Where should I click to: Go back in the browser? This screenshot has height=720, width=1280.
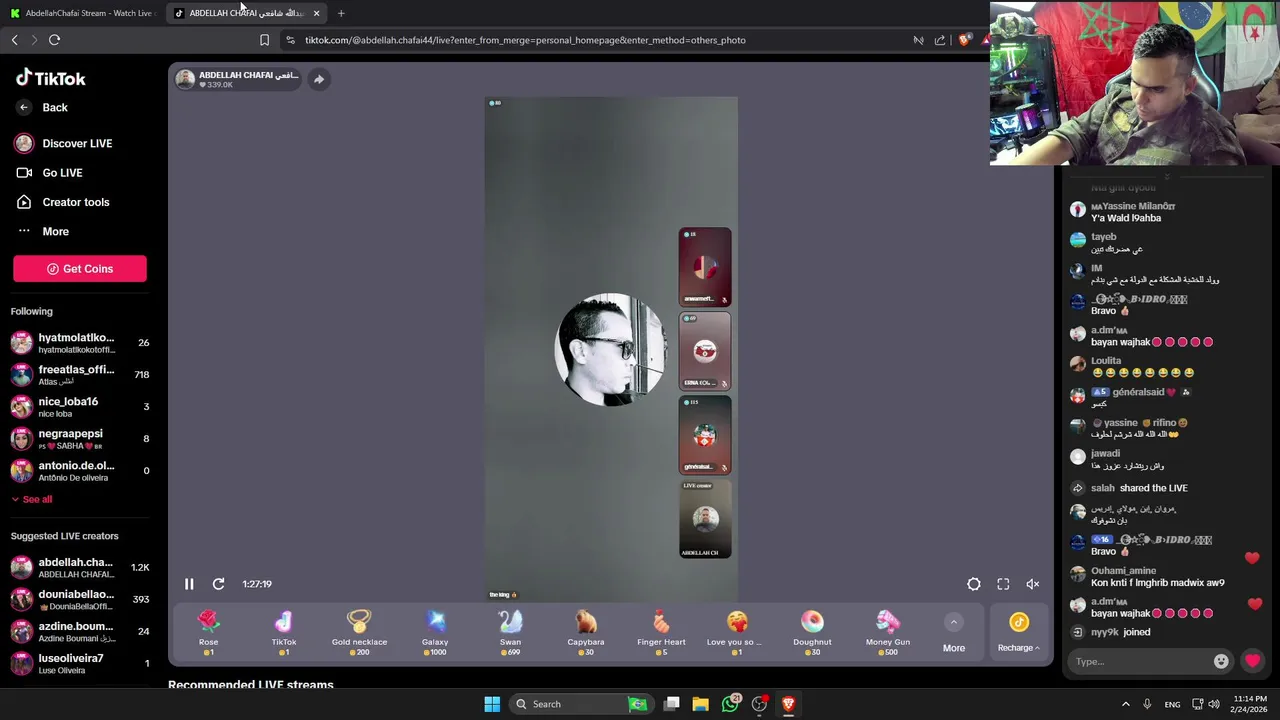click(14, 40)
